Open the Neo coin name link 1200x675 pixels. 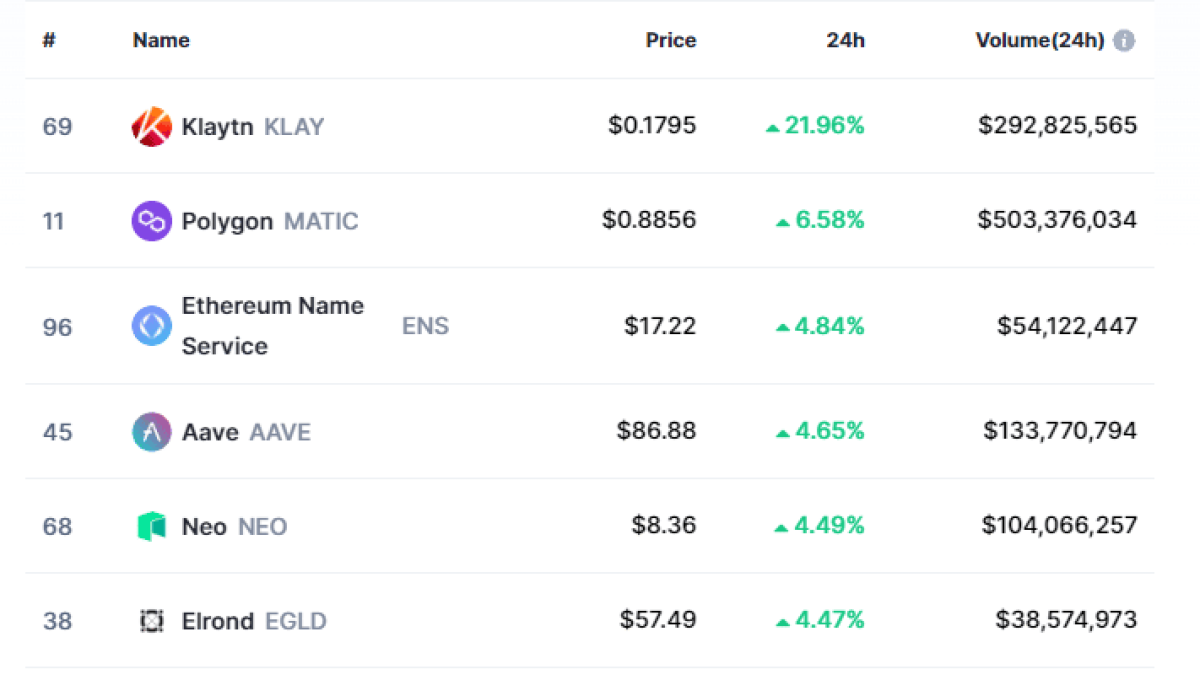(x=204, y=527)
